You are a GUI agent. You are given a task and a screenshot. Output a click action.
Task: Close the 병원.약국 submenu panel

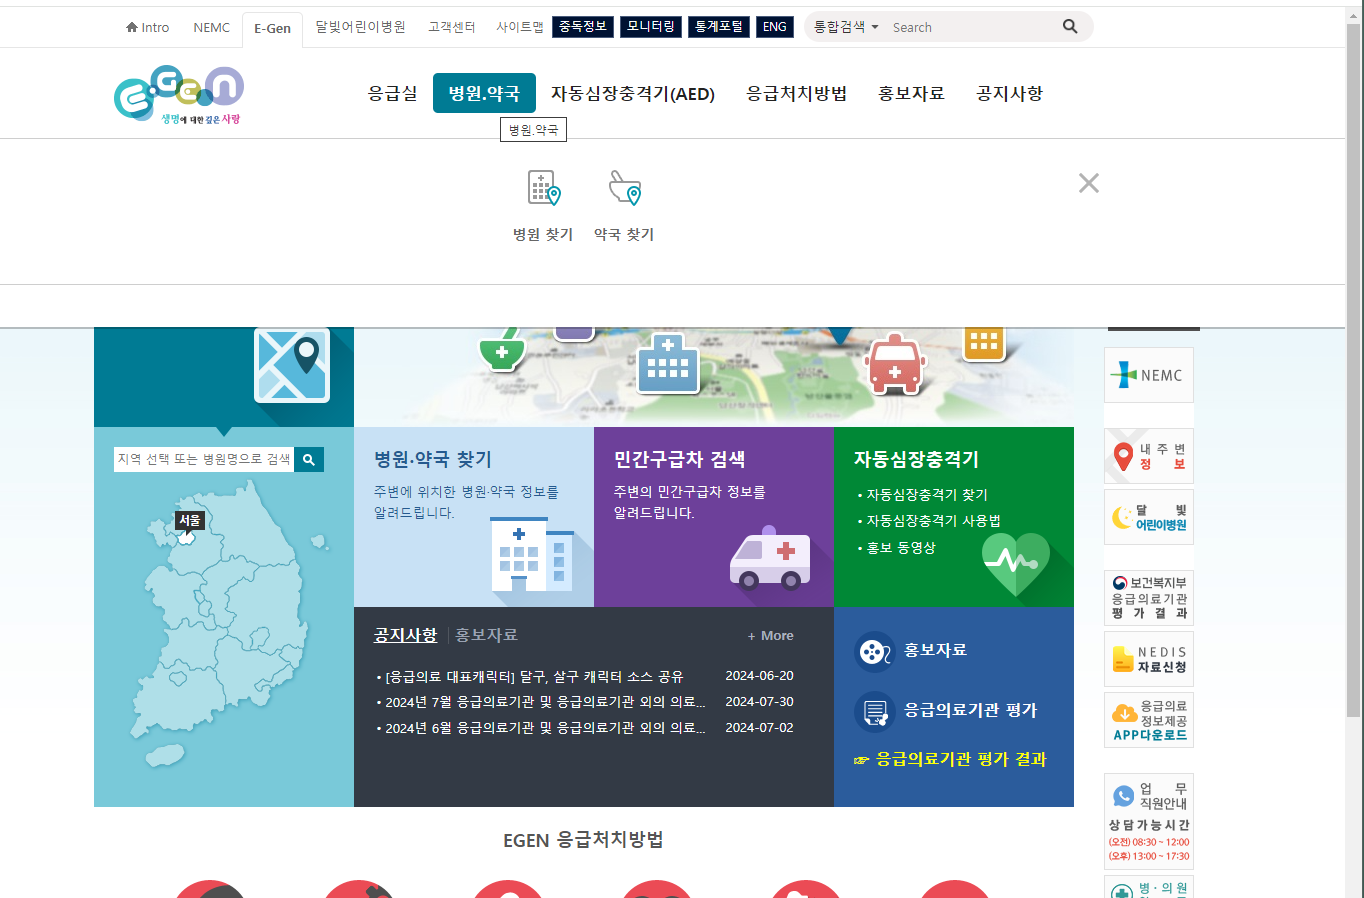click(x=1089, y=183)
